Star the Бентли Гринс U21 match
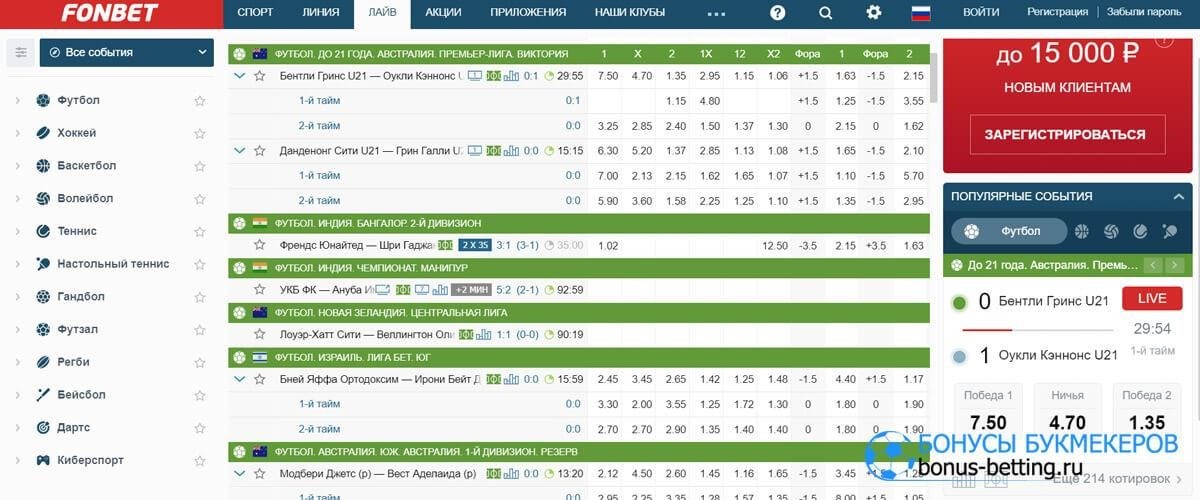 (x=260, y=76)
